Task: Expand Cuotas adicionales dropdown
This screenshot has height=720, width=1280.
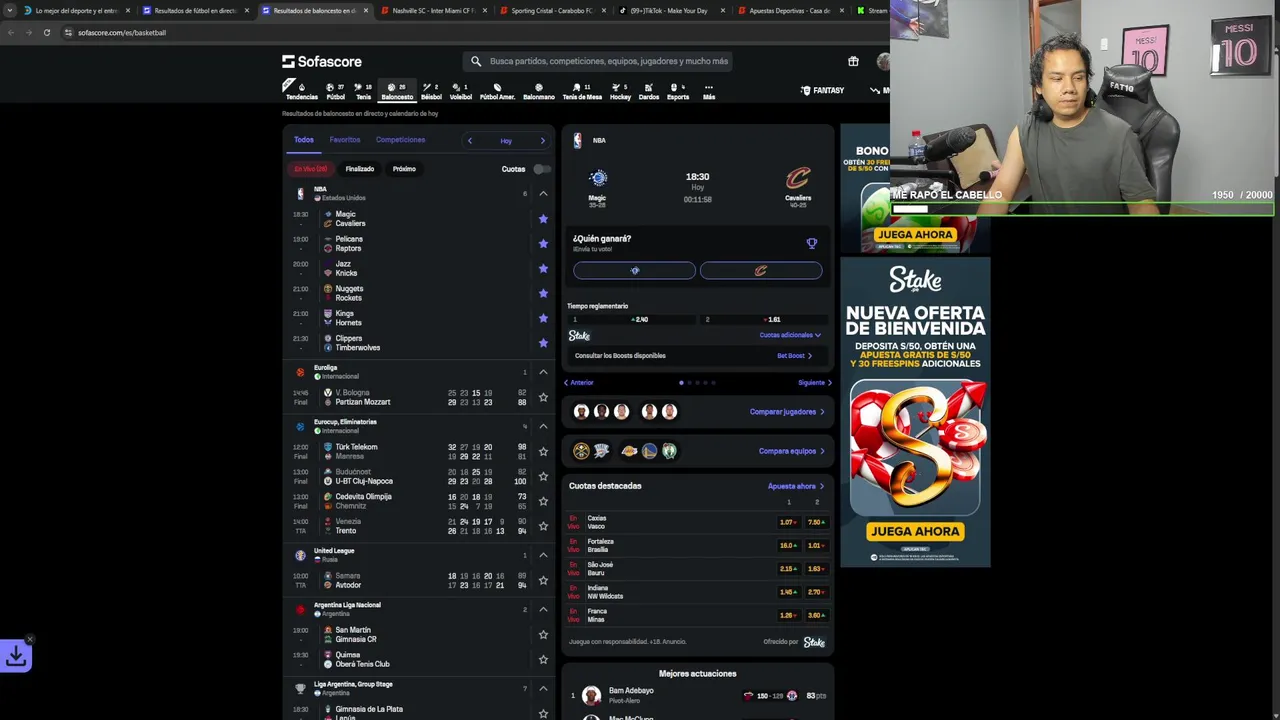Action: 790,335
